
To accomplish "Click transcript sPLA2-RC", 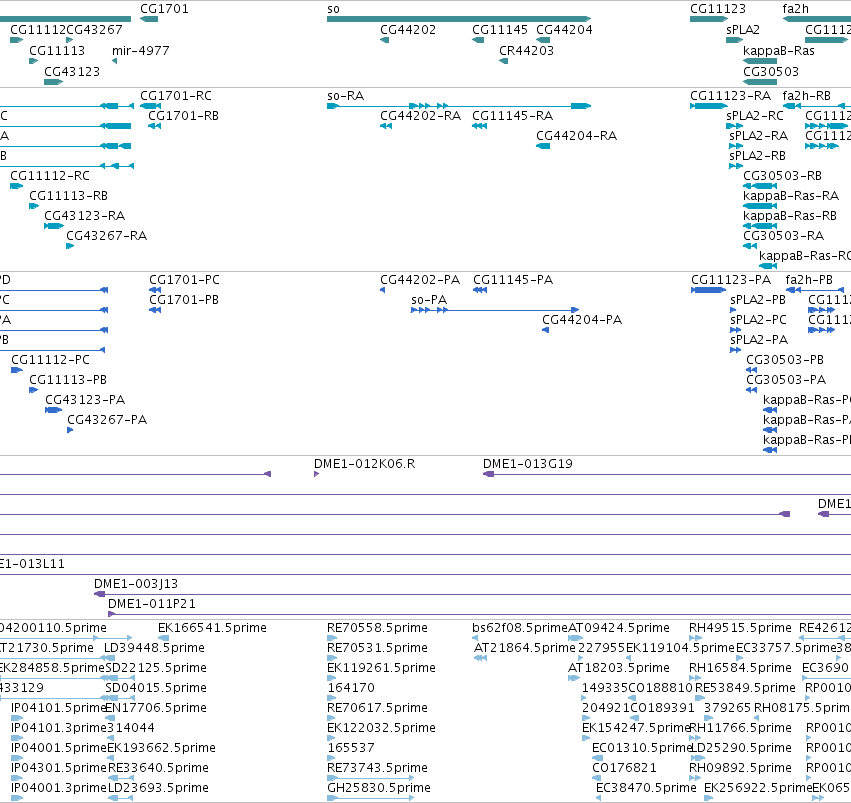I will (x=754, y=116).
